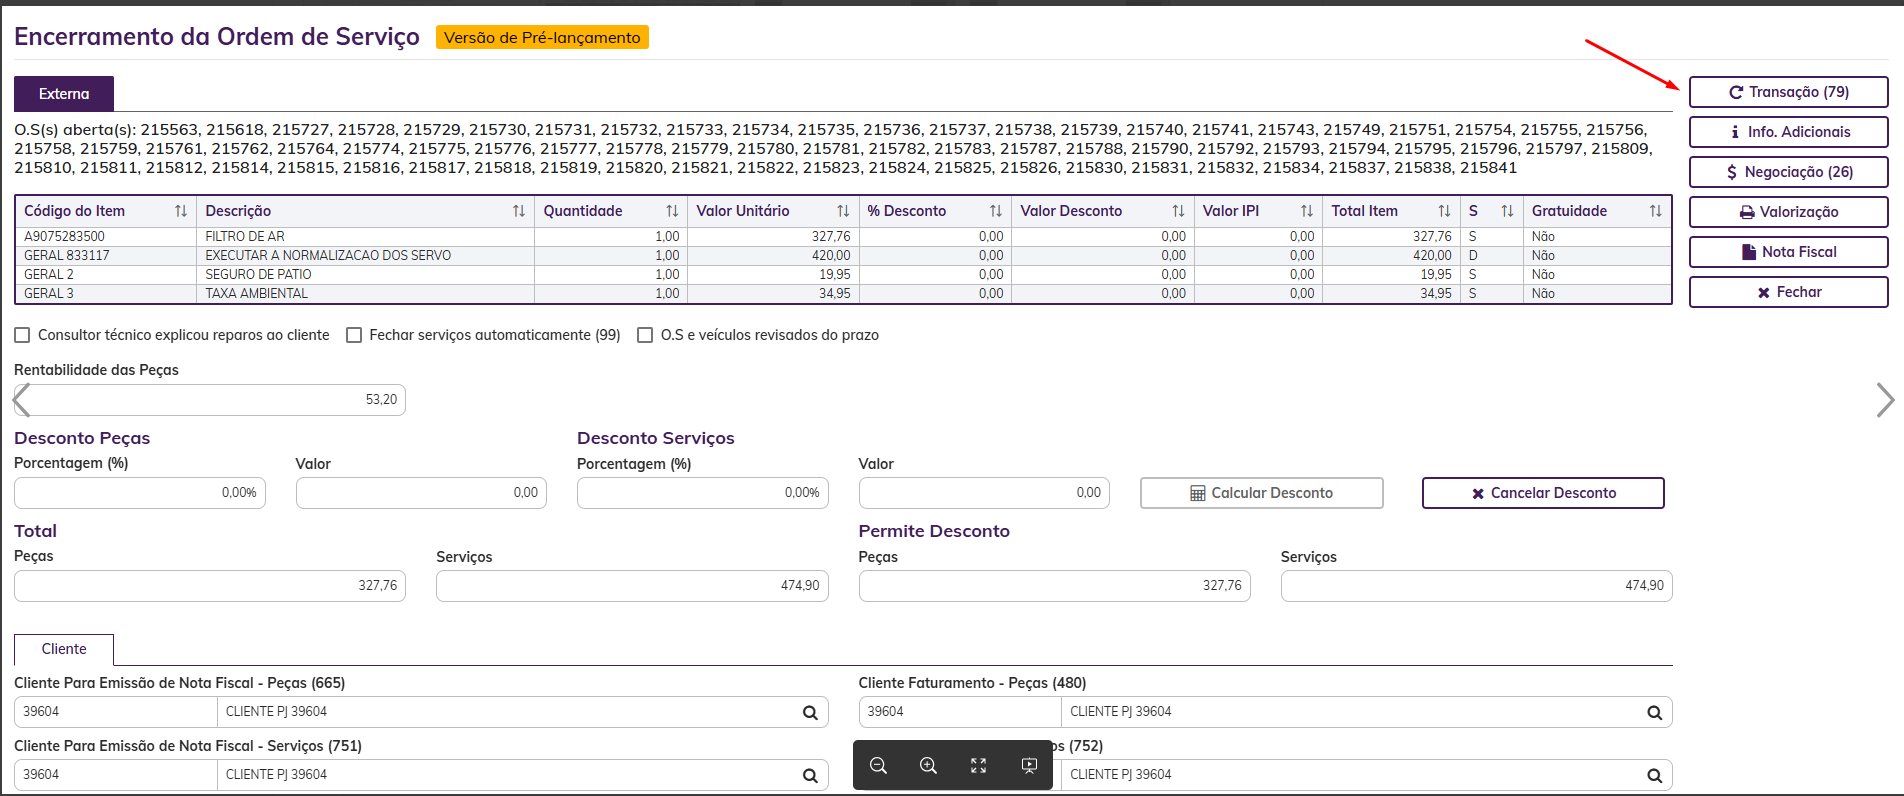Click Calcular Desconto
This screenshot has height=796, width=1904.
pyautogui.click(x=1262, y=493)
